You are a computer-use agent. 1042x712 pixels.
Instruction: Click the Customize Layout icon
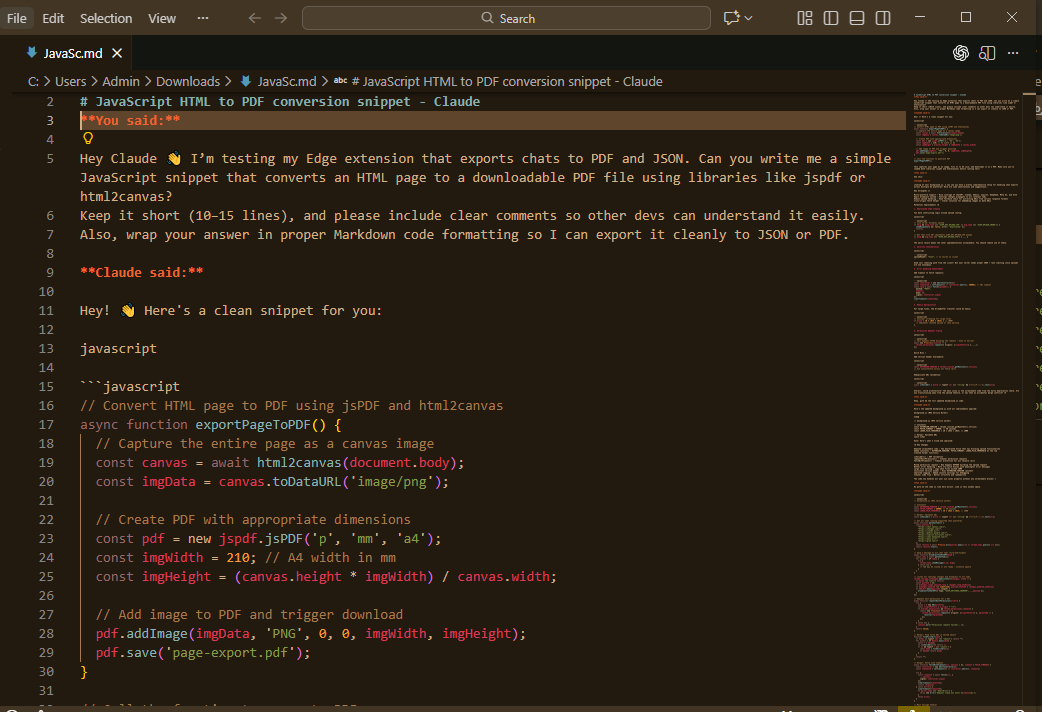[x=805, y=18]
